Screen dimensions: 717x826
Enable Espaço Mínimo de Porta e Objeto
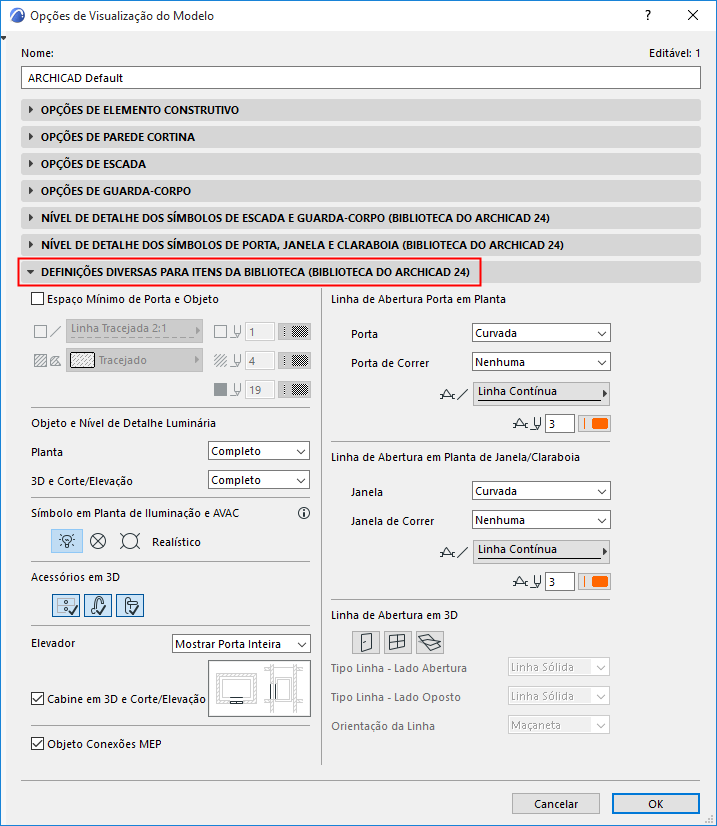[37, 299]
